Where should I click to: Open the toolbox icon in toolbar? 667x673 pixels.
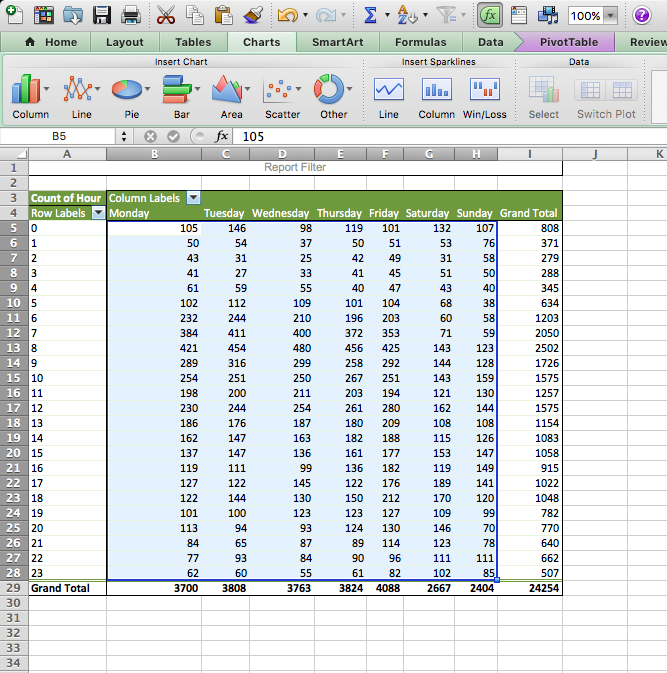coord(518,15)
